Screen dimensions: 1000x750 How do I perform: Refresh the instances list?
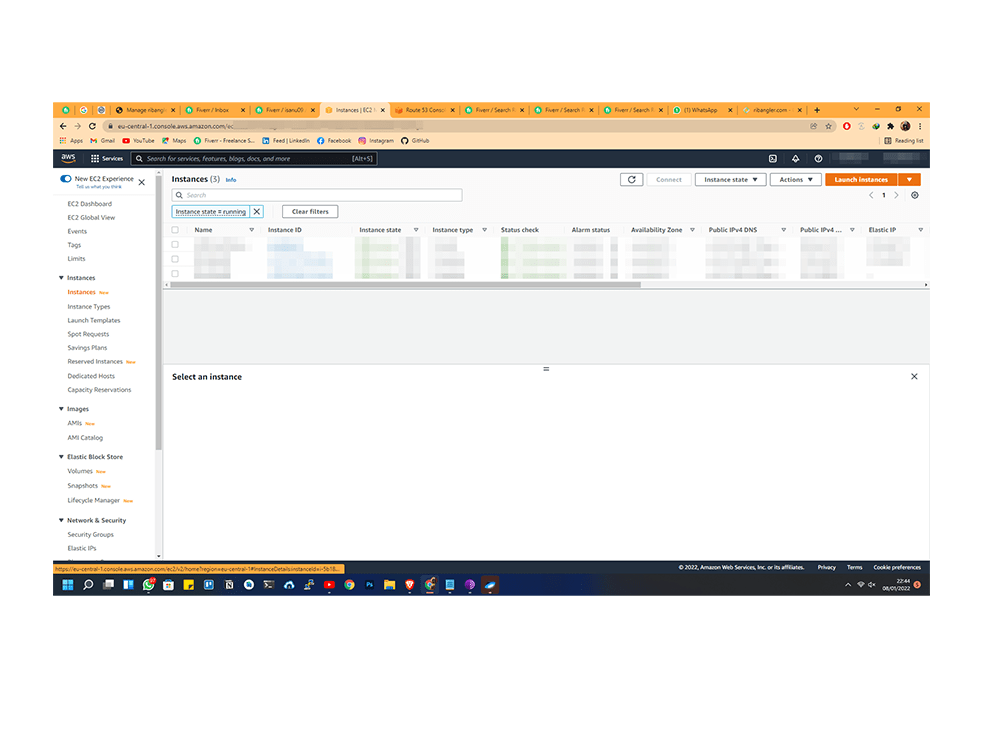[x=631, y=180]
